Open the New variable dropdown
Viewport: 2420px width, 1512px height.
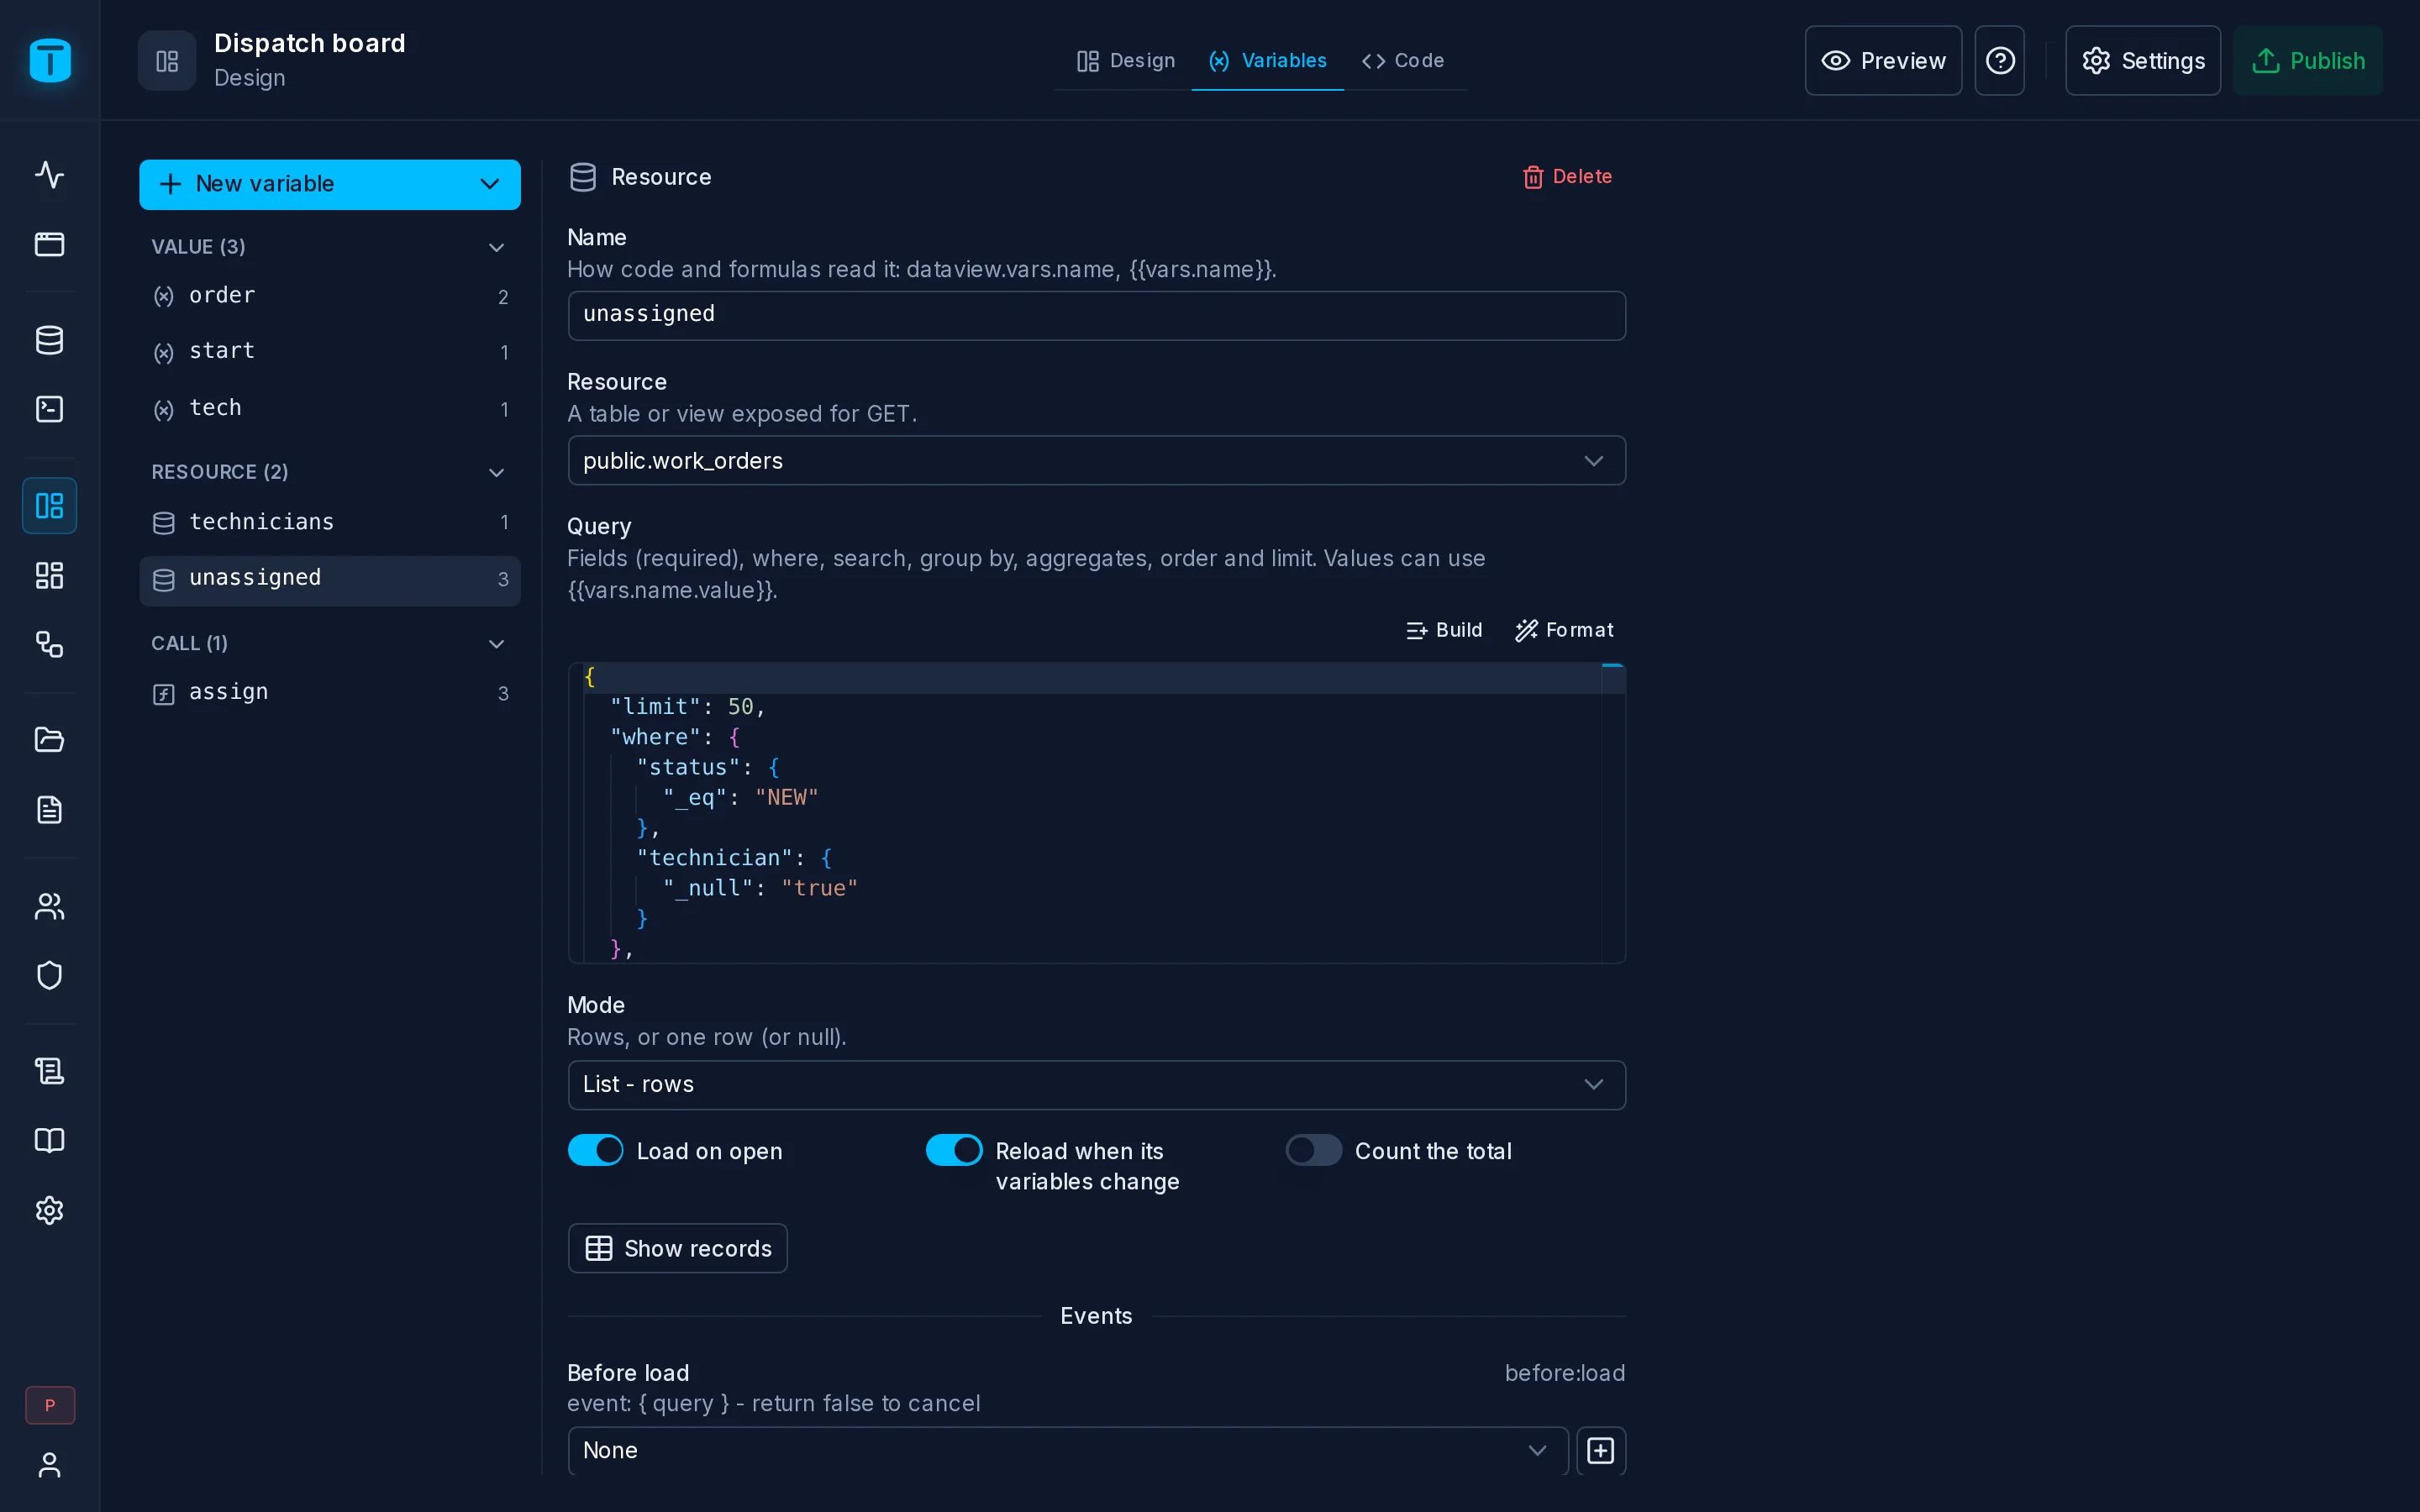(x=329, y=184)
